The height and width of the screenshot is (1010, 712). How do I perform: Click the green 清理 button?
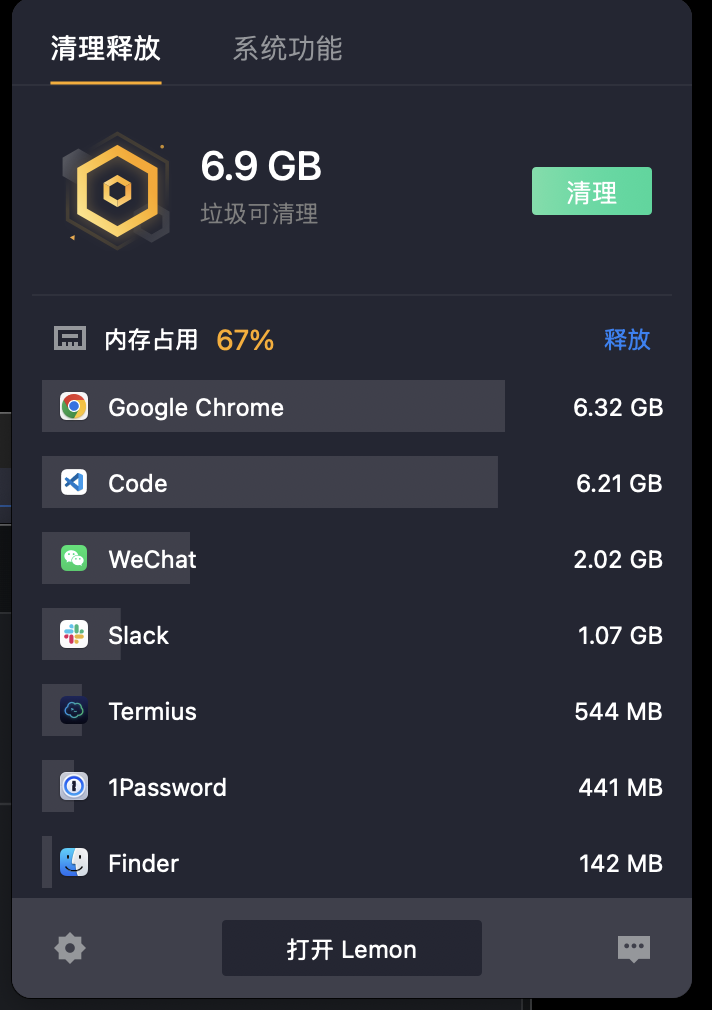click(592, 191)
